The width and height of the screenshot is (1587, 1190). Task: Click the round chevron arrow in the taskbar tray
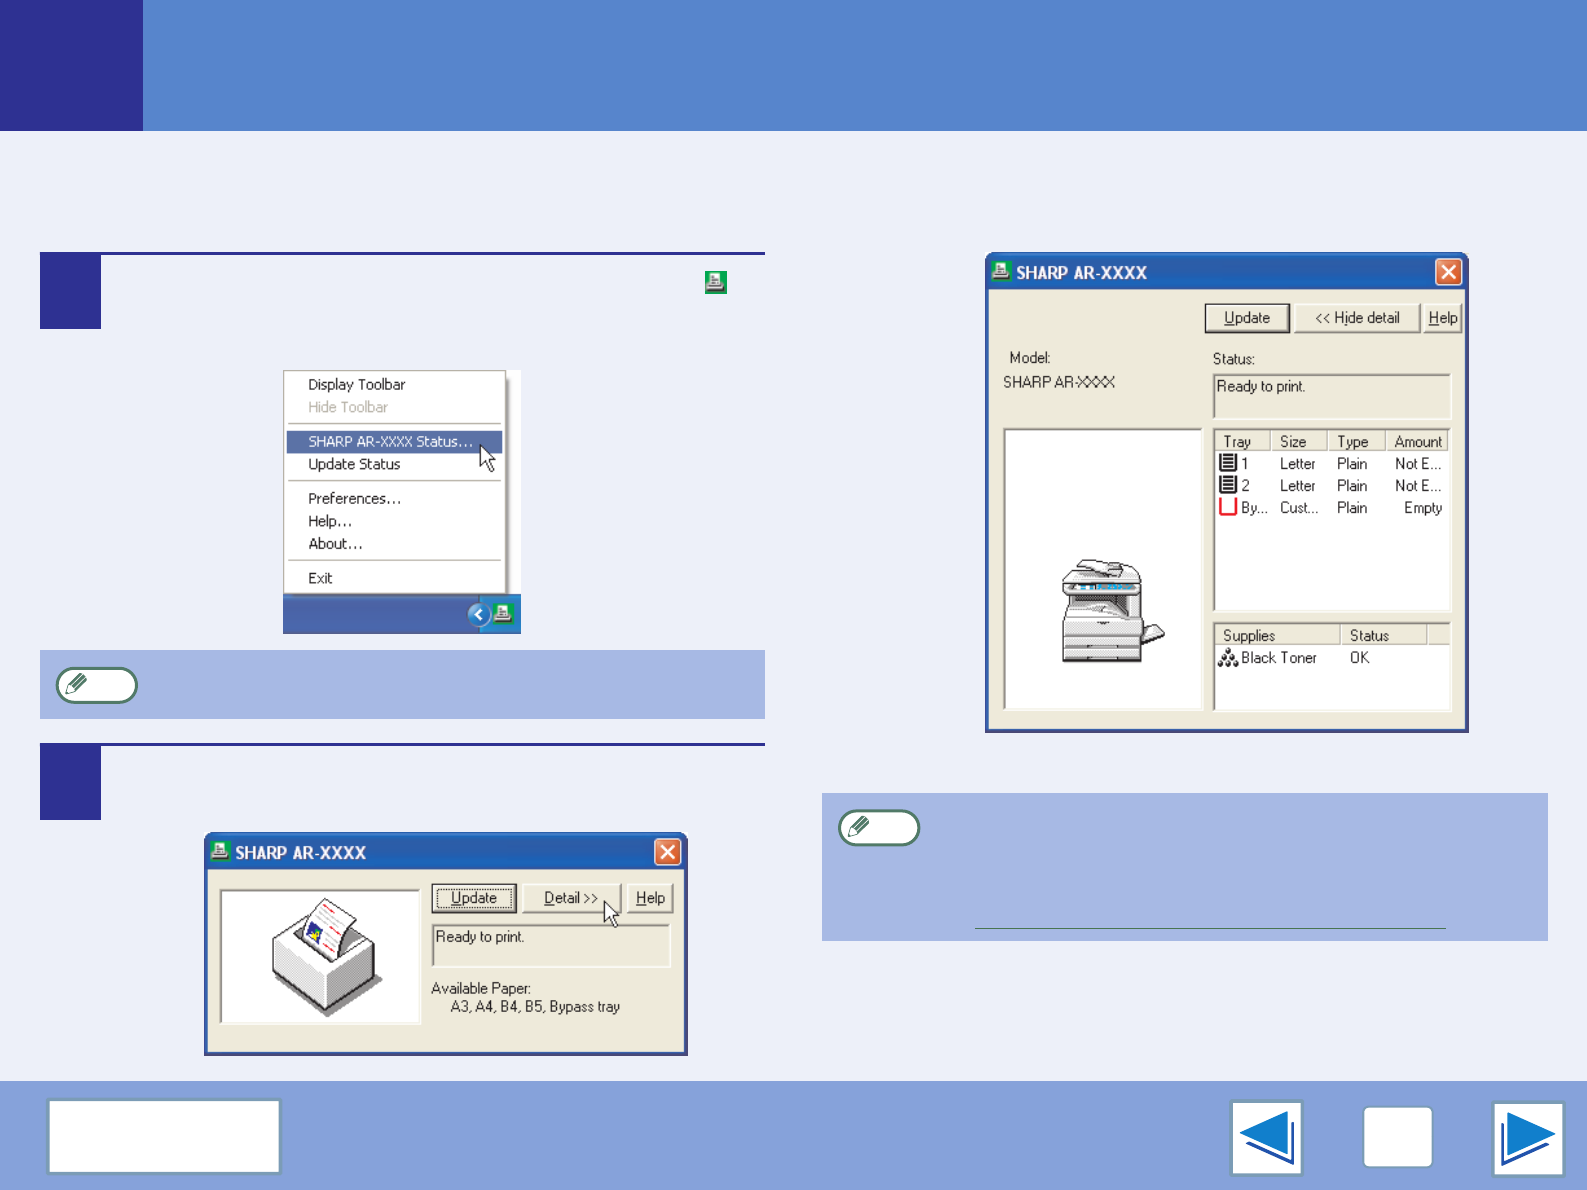[x=479, y=614]
